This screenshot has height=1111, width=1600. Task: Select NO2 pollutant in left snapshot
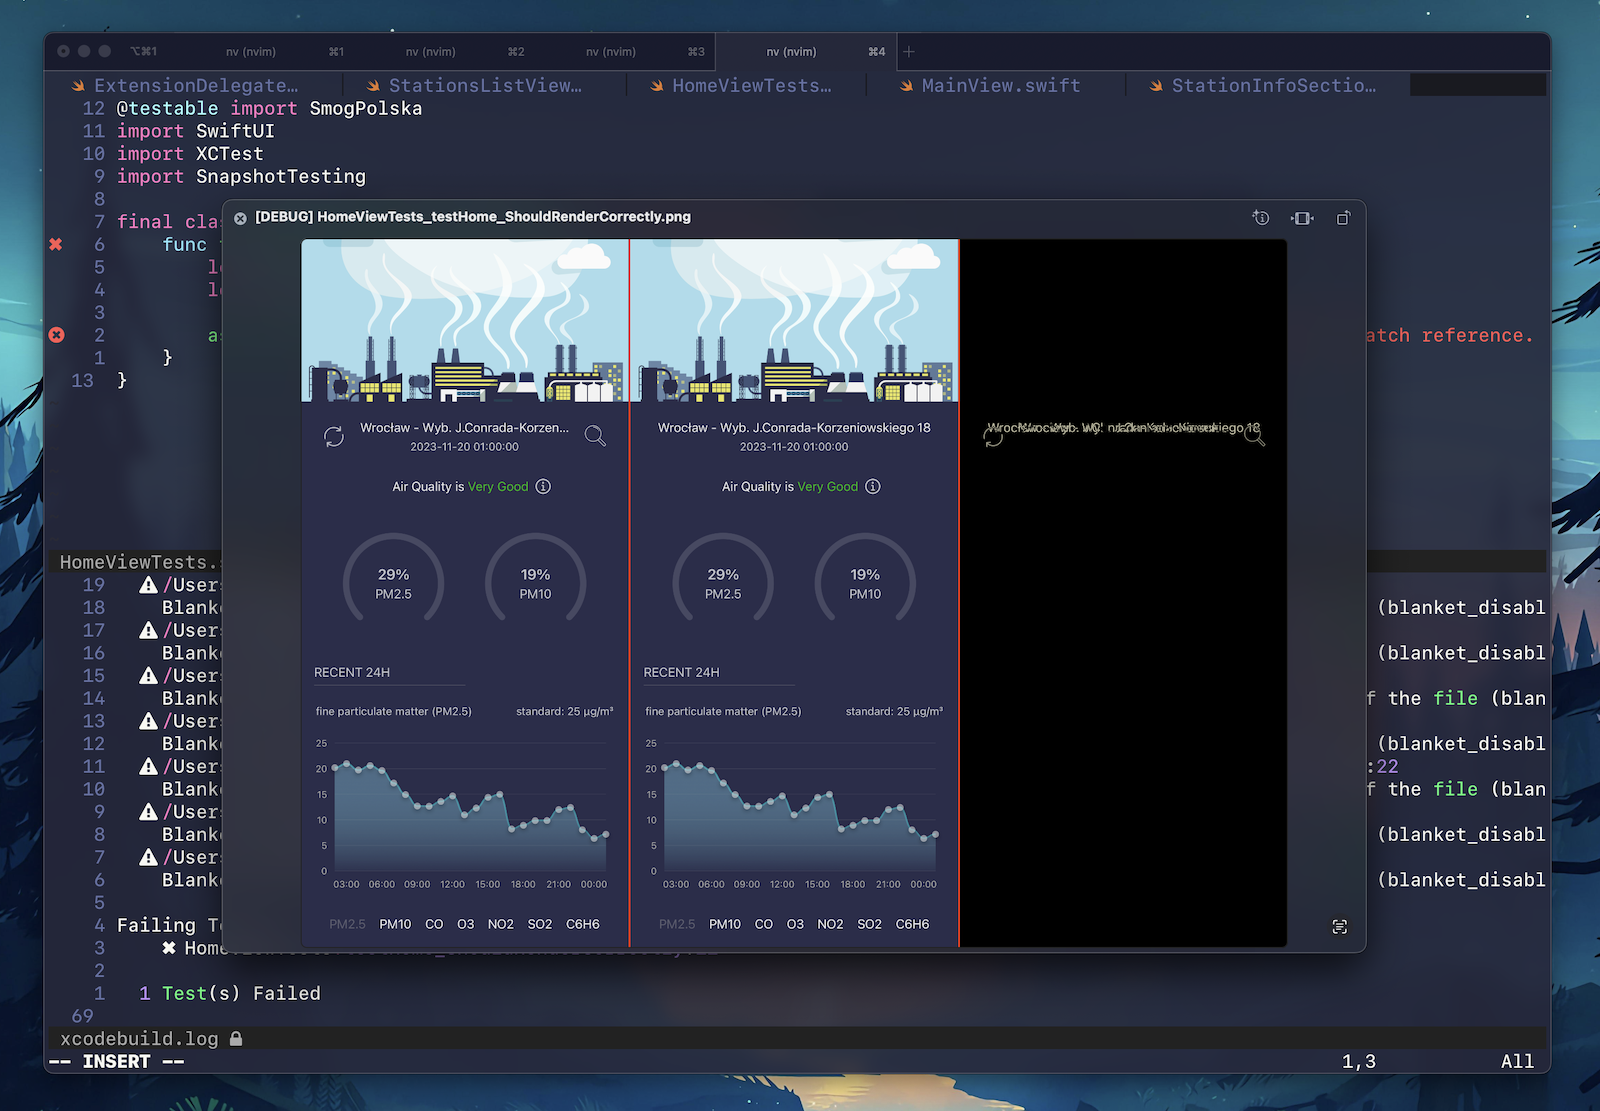[501, 925]
